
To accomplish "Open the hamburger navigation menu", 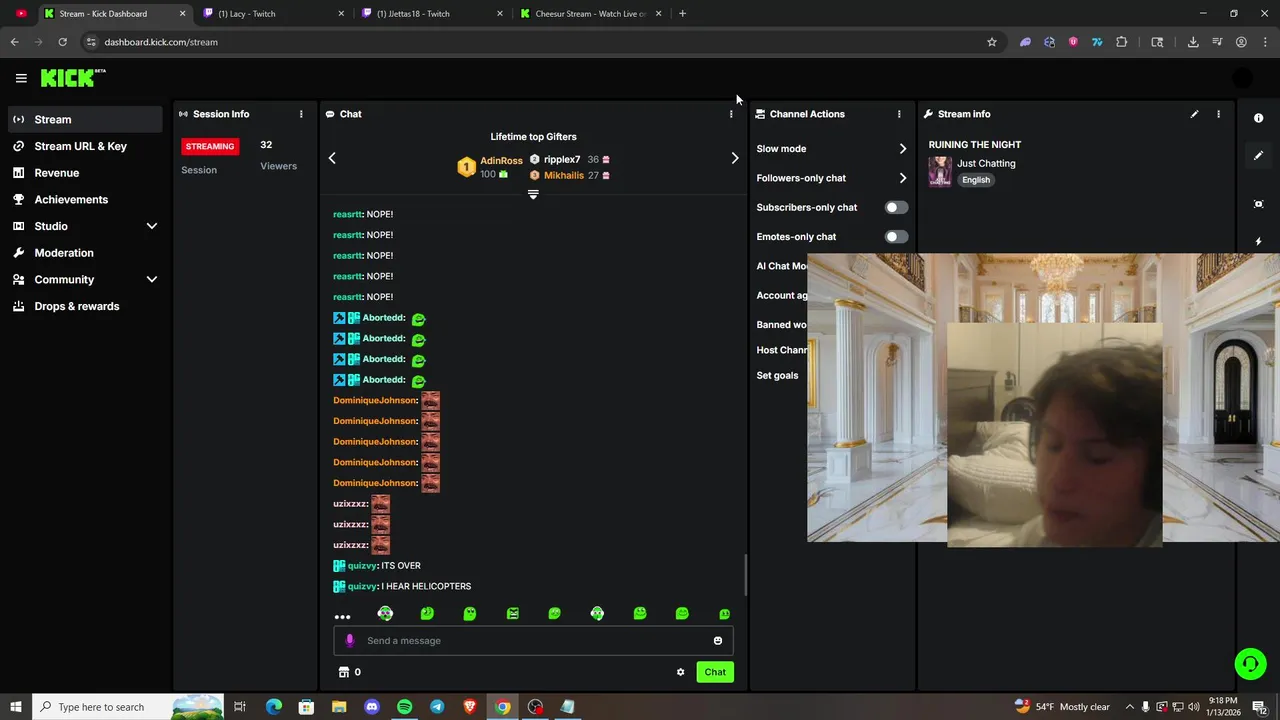I will (21, 78).
